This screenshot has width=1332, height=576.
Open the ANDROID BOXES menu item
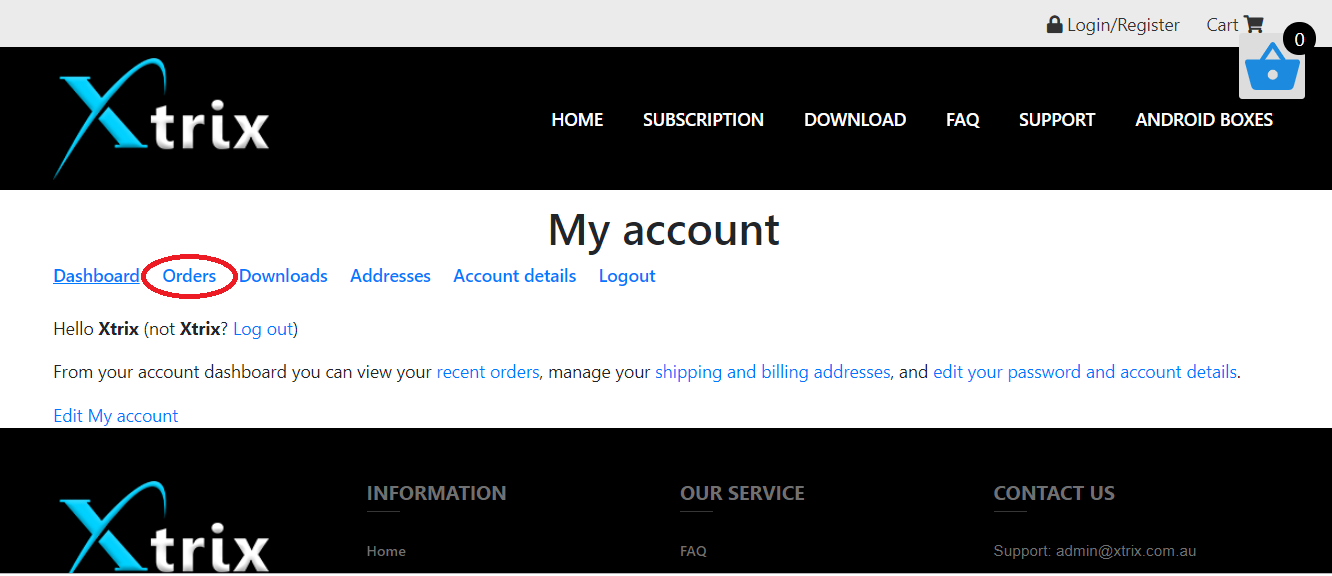click(1204, 119)
